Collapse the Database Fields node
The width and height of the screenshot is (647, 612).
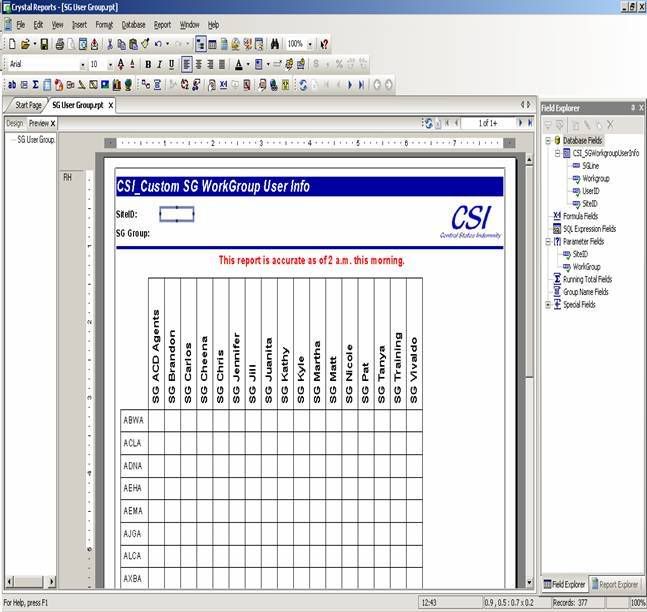coord(548,141)
